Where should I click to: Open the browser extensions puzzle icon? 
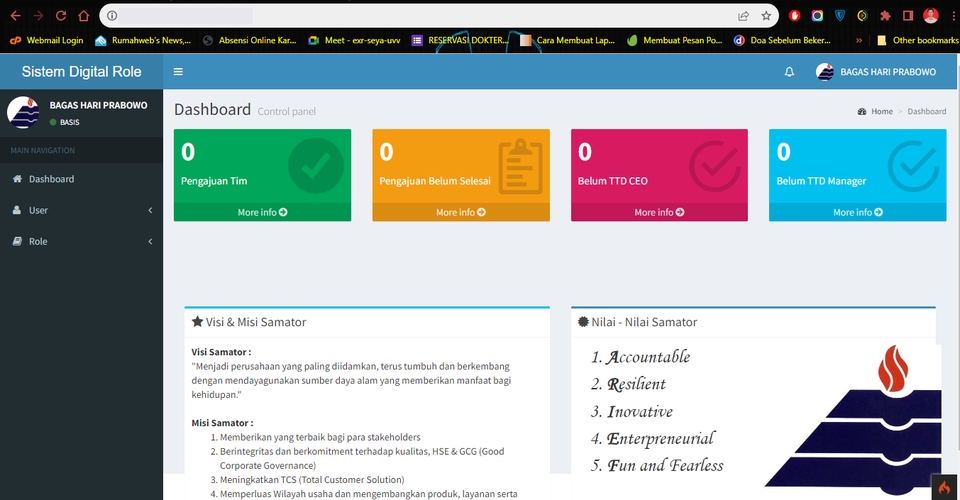tap(885, 16)
